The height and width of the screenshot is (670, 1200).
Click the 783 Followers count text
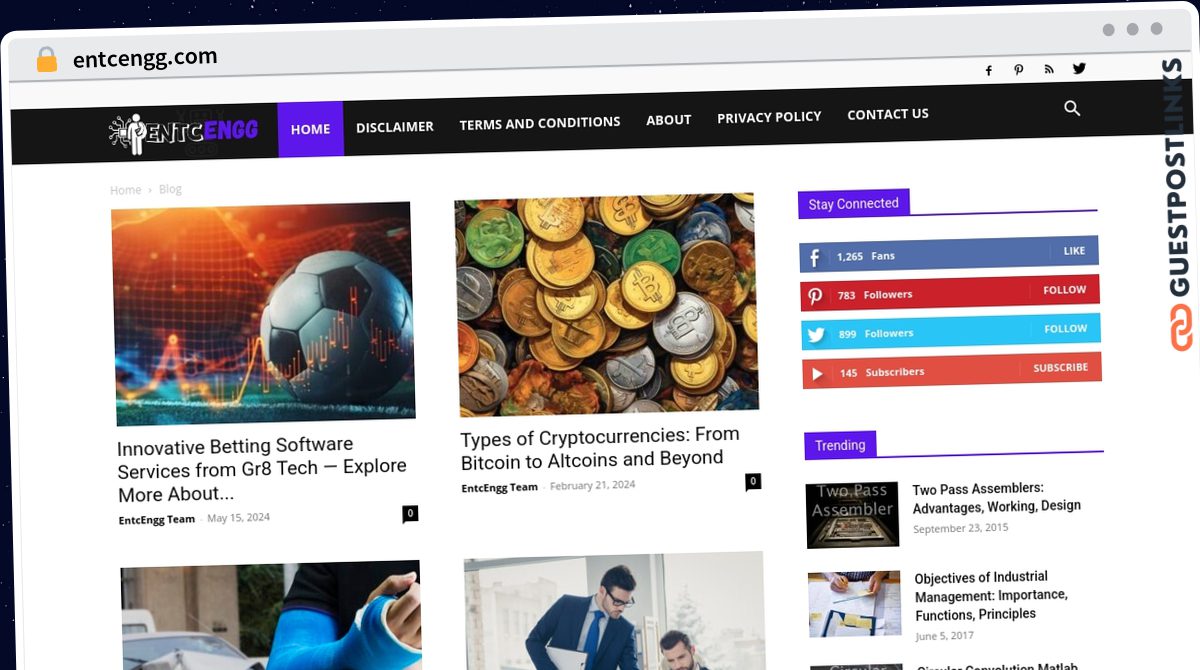(875, 295)
